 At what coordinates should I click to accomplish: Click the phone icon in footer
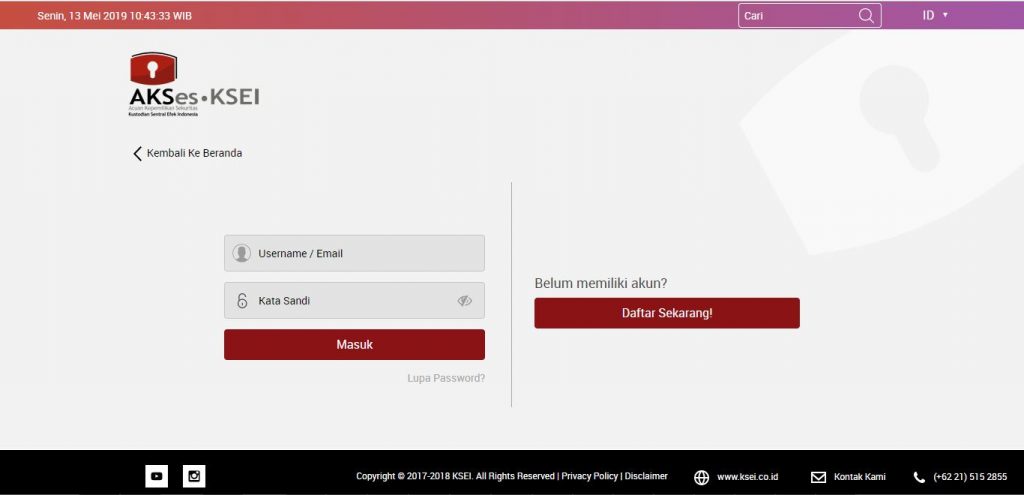tap(919, 477)
